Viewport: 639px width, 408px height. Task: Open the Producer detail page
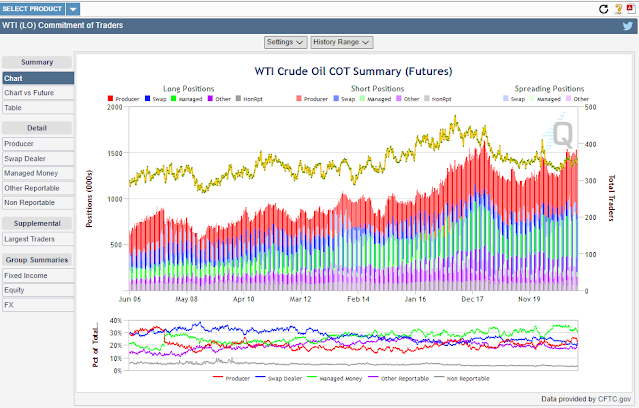click(x=38, y=144)
